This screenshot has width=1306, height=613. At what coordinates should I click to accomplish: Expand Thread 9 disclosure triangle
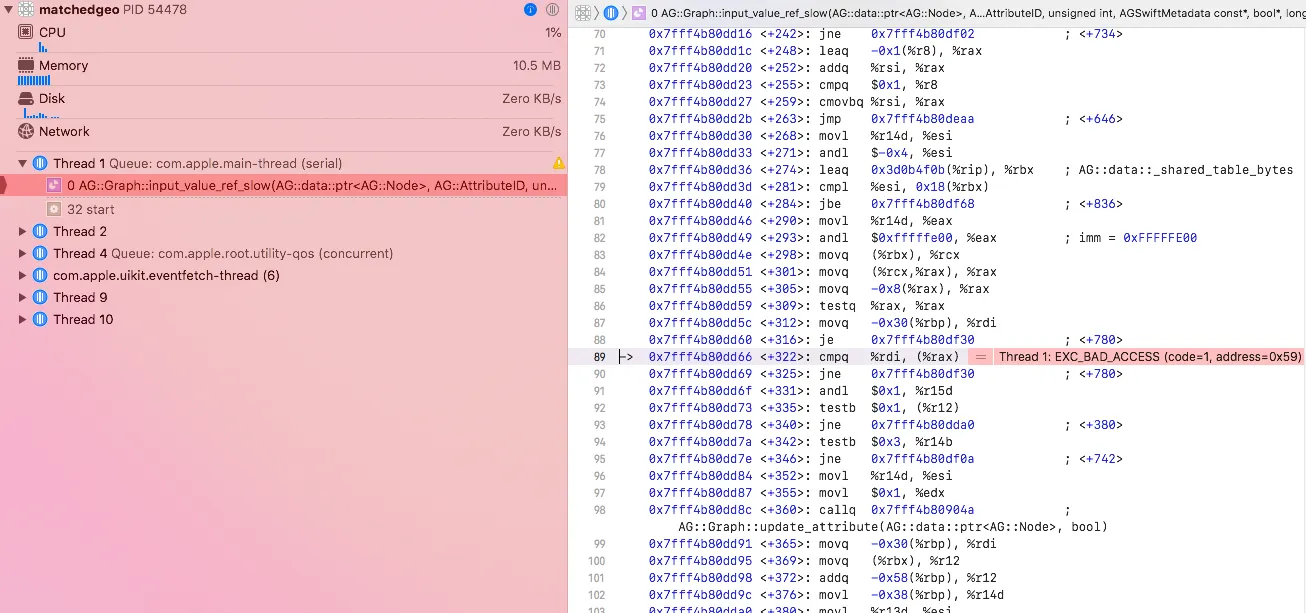point(23,297)
